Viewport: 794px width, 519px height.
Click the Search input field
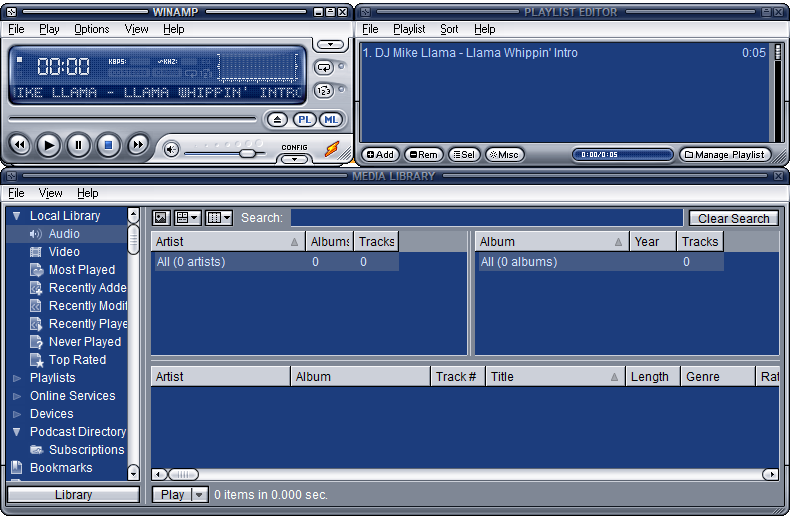pos(487,218)
